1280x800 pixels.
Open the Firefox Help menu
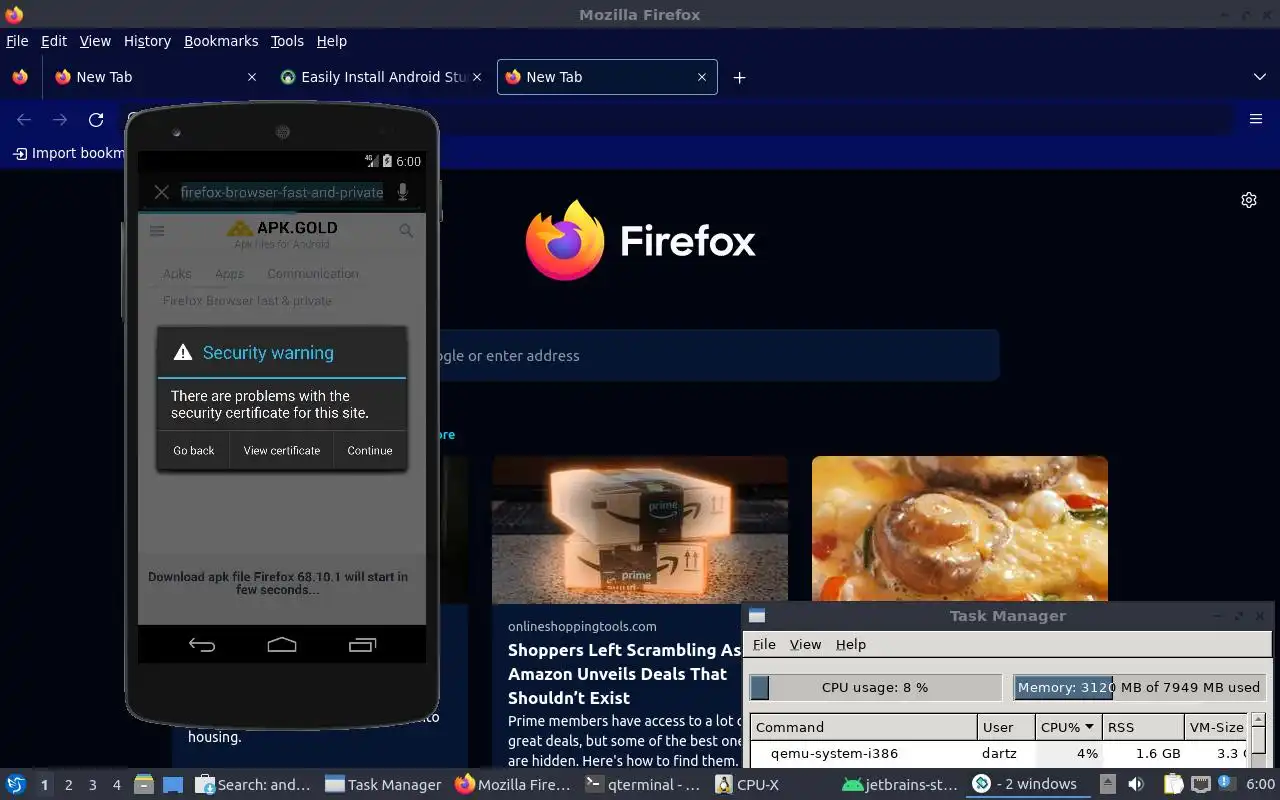point(332,41)
